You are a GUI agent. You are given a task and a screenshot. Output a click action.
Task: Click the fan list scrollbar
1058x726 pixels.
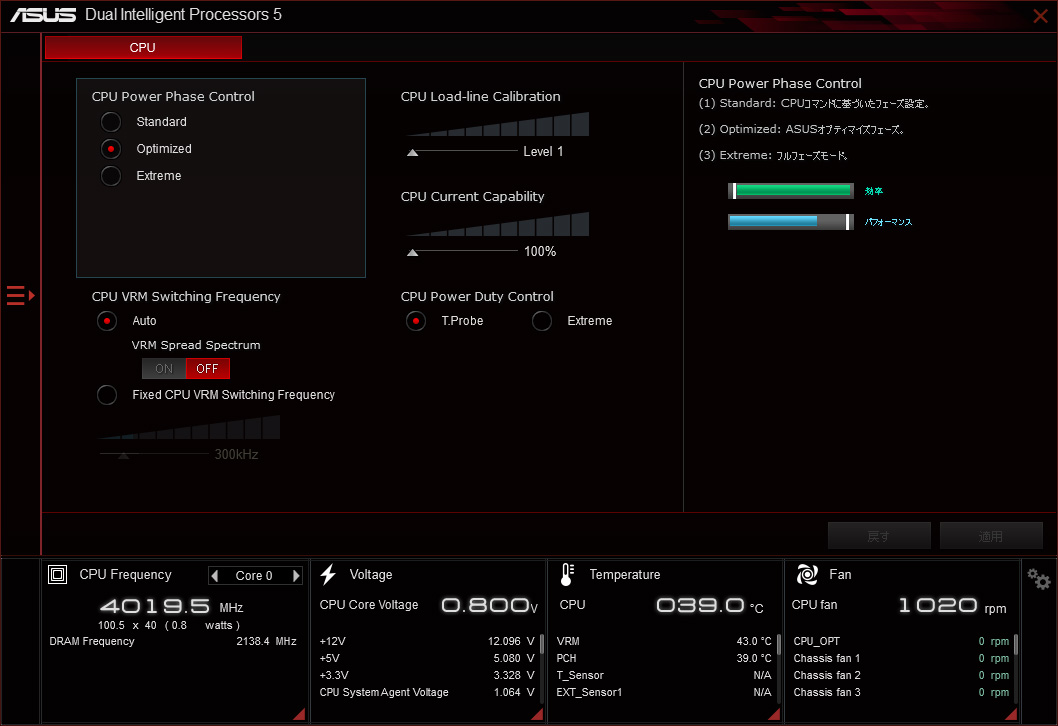tap(1015, 644)
